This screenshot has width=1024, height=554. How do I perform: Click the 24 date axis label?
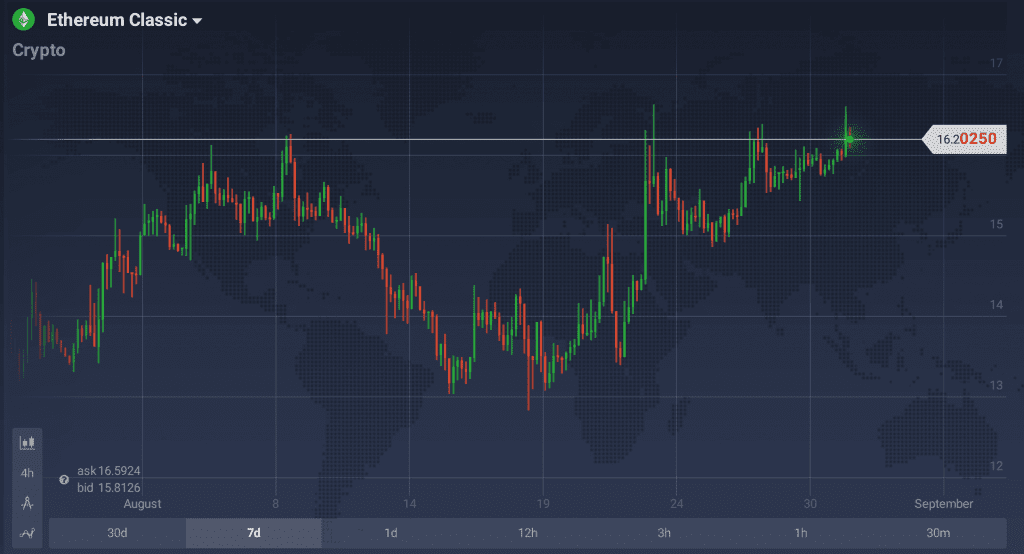(677, 504)
